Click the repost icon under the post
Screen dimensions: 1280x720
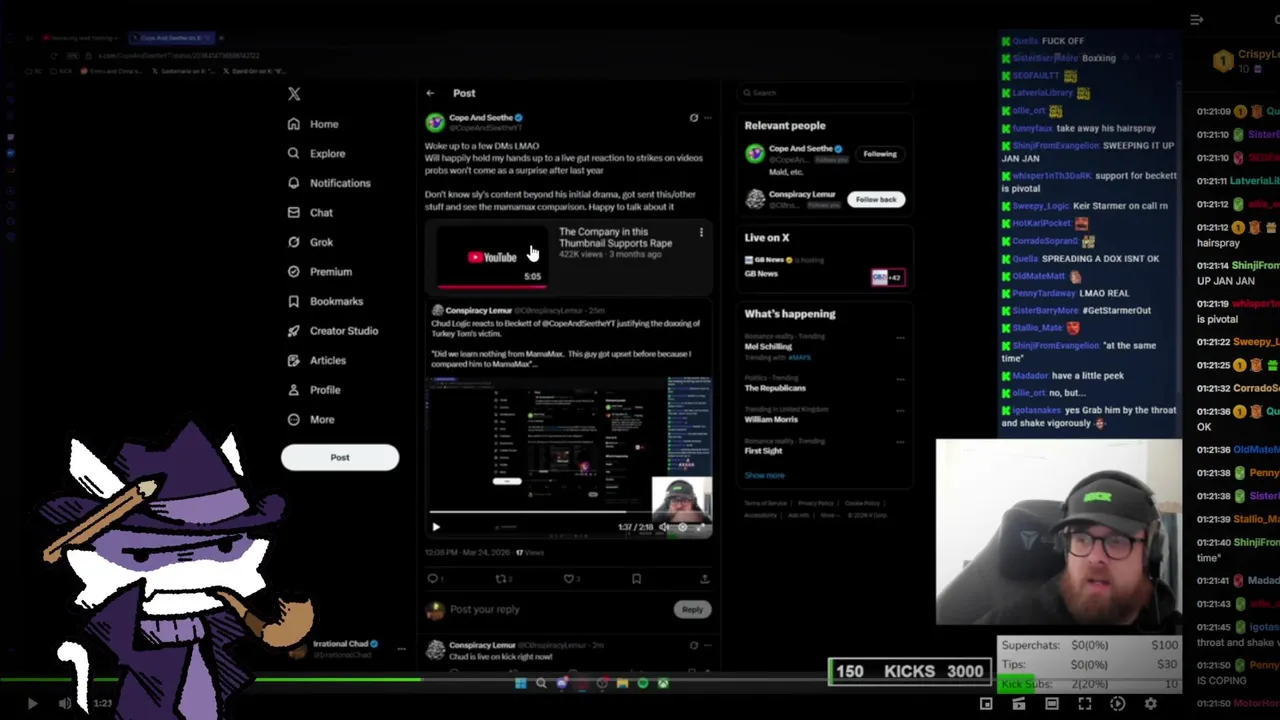501,578
